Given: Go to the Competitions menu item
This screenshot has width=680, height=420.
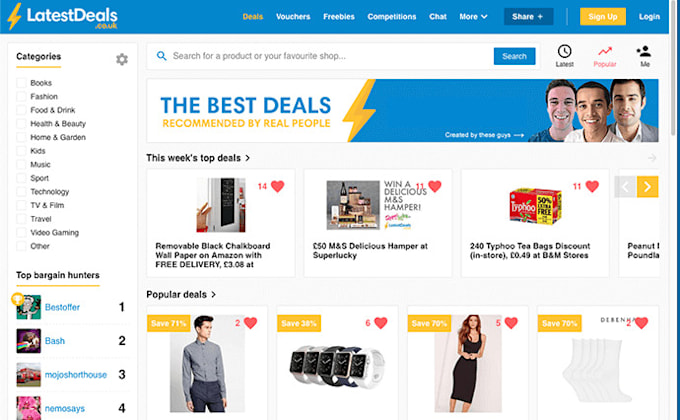Looking at the screenshot, I should pos(392,16).
